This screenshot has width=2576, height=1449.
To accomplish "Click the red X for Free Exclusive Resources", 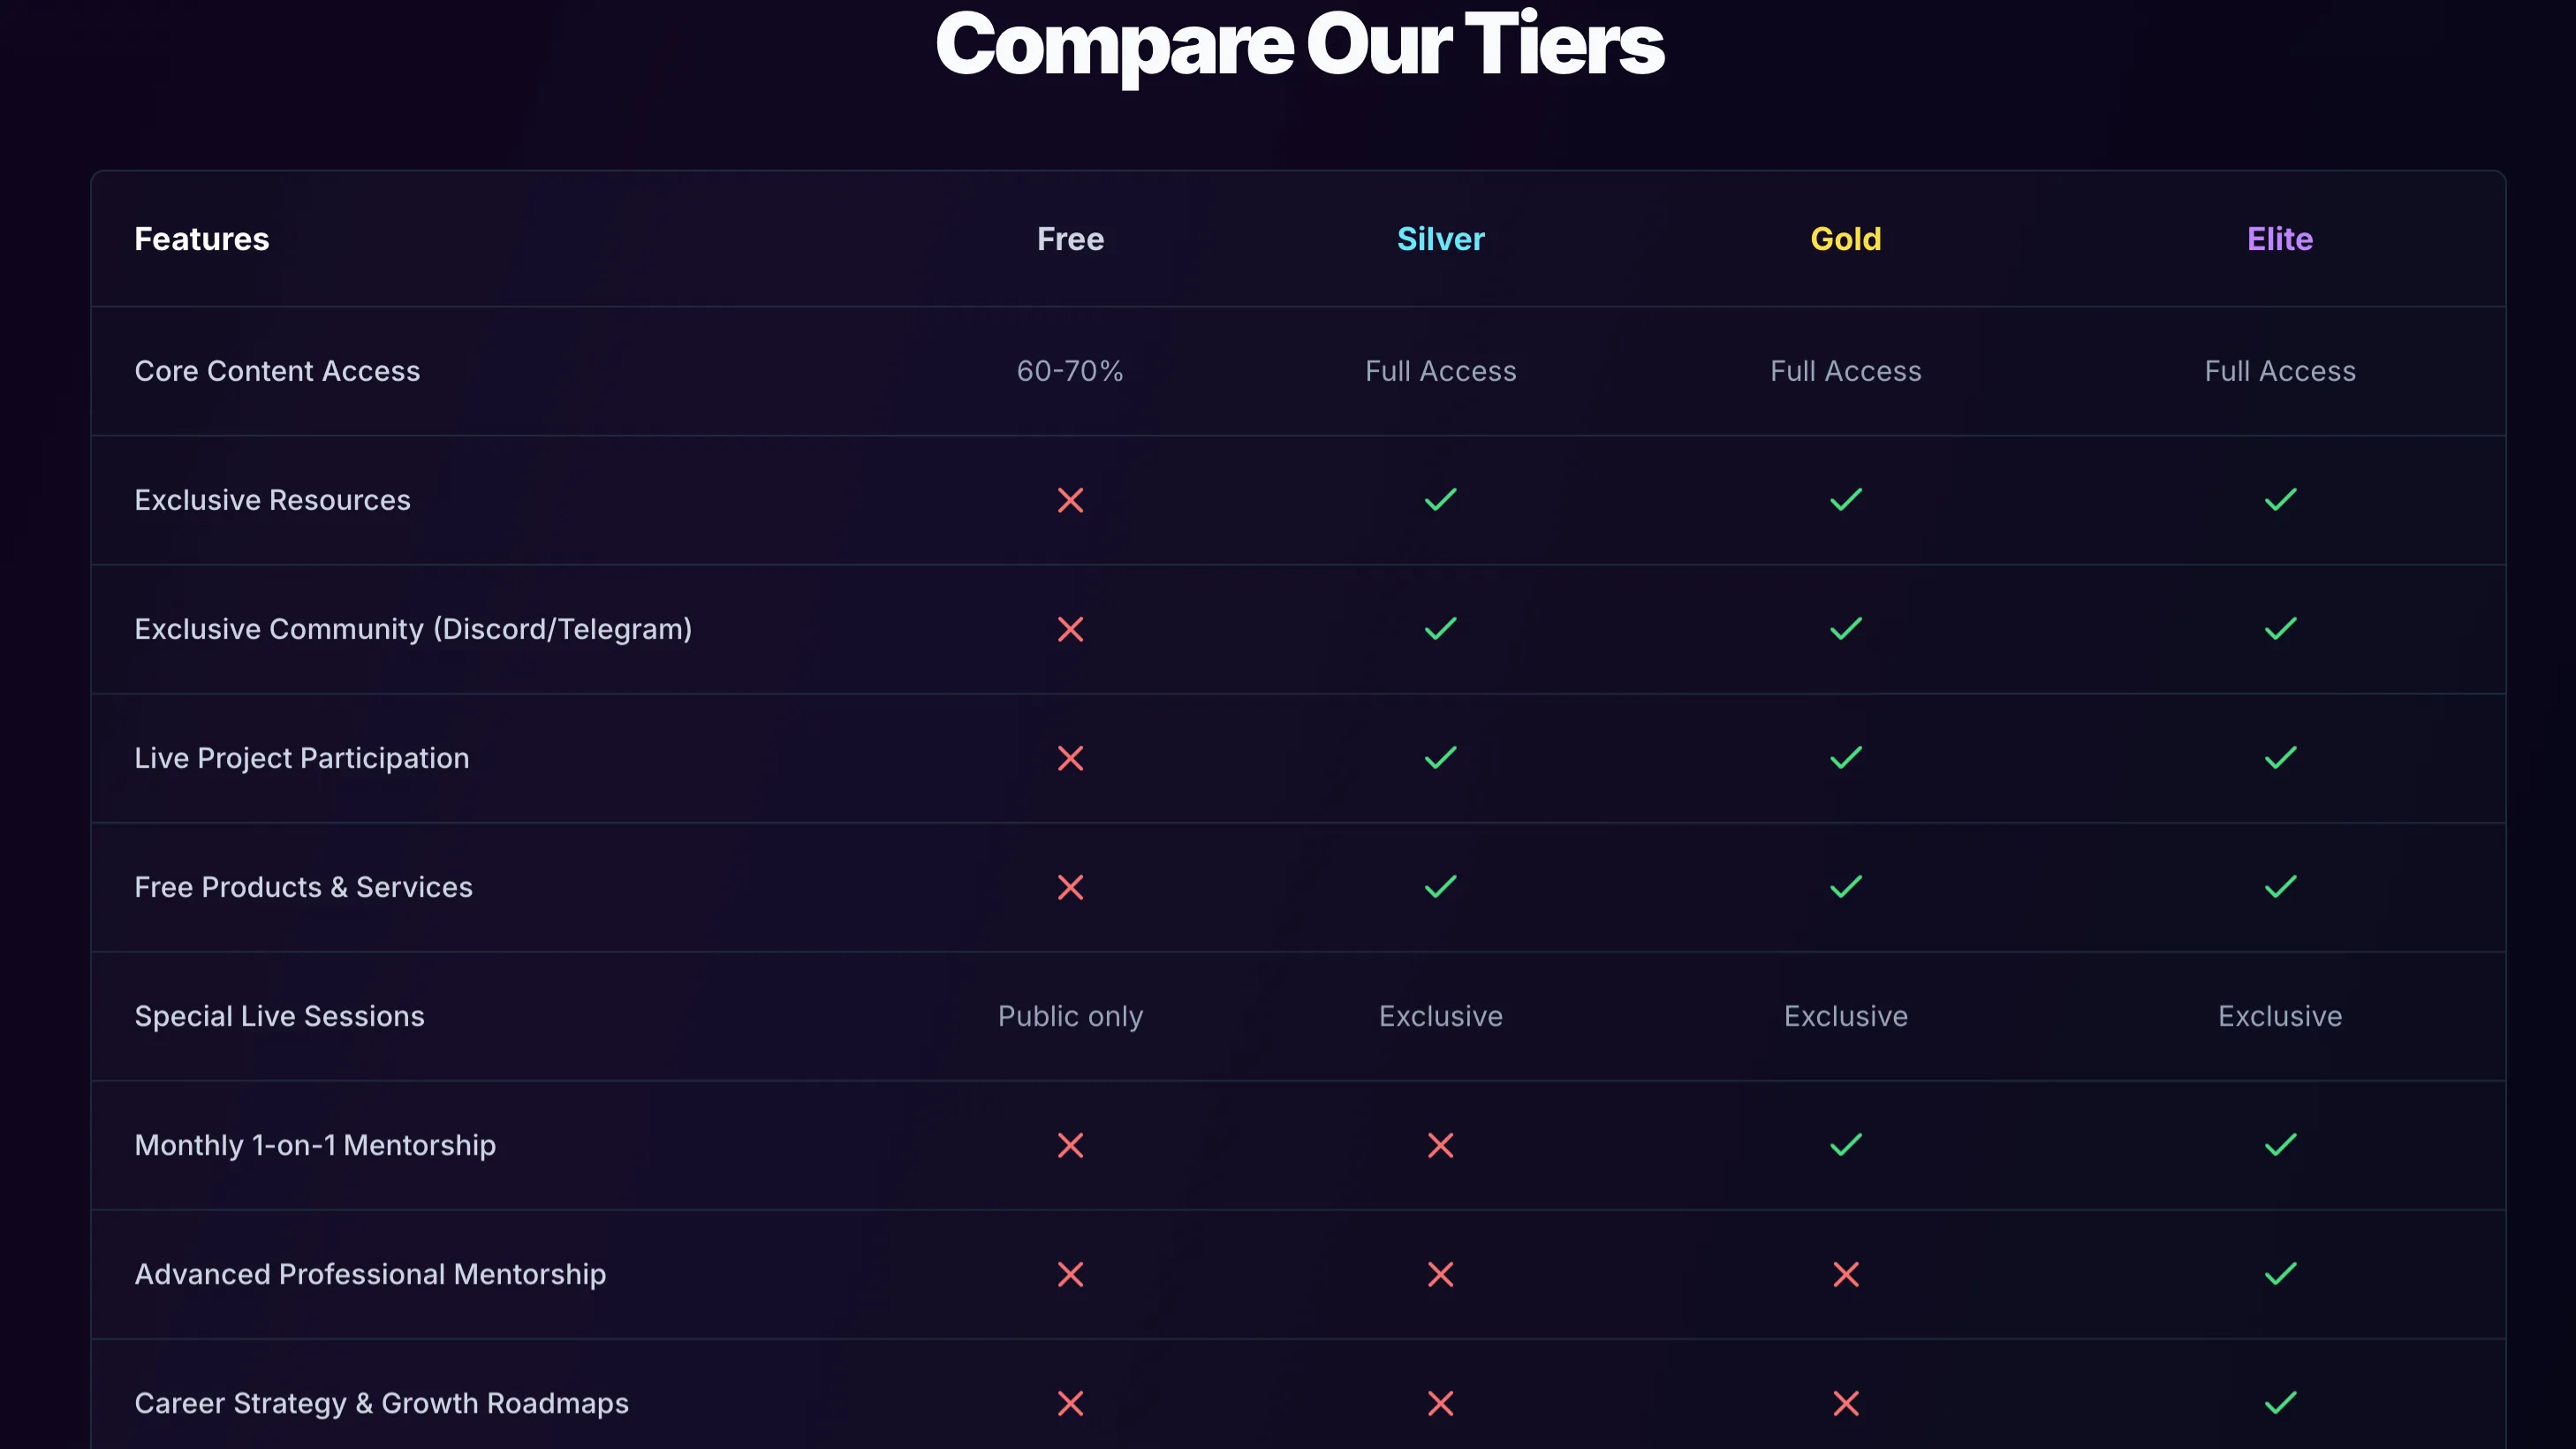I will tap(1070, 500).
